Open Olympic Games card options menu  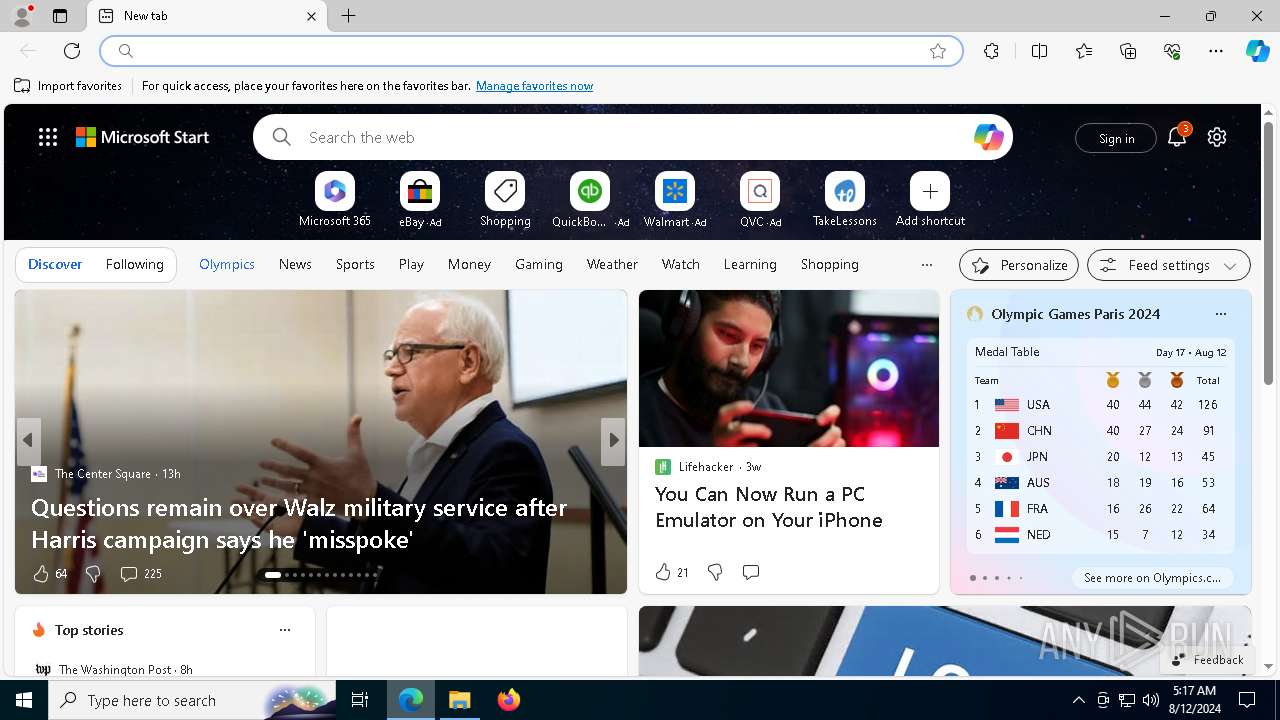click(1221, 314)
